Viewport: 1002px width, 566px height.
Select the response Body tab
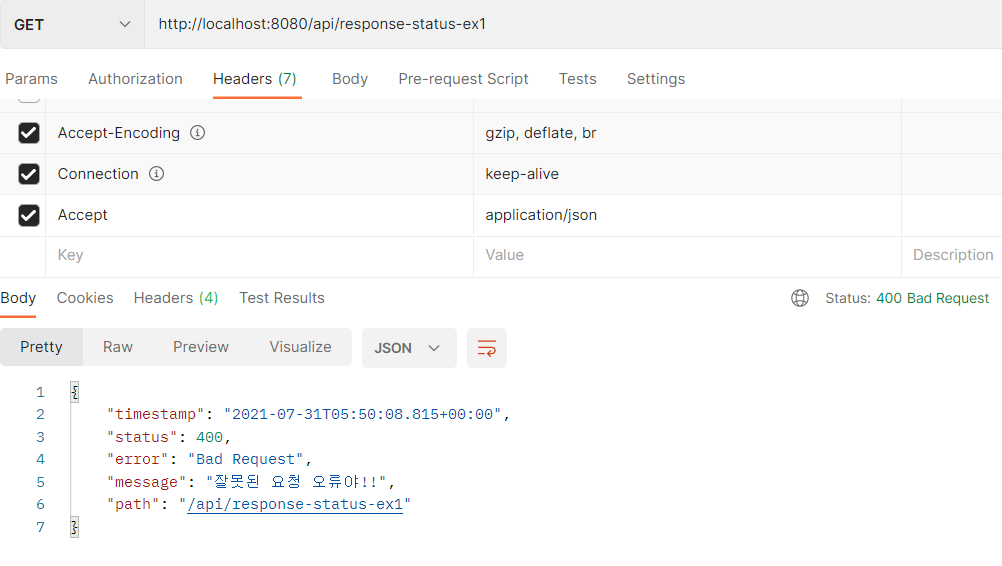(x=18, y=298)
